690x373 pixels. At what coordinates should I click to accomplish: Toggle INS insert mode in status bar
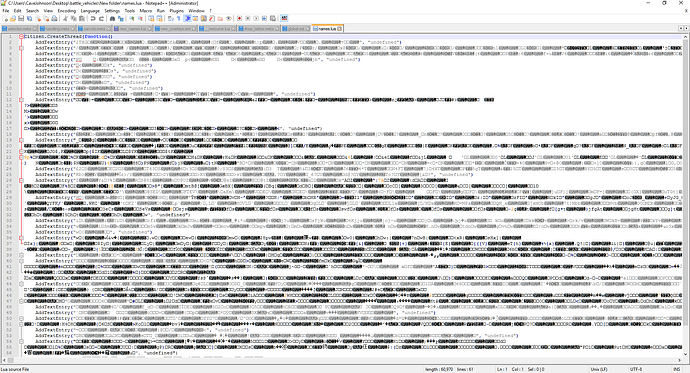click(676, 369)
